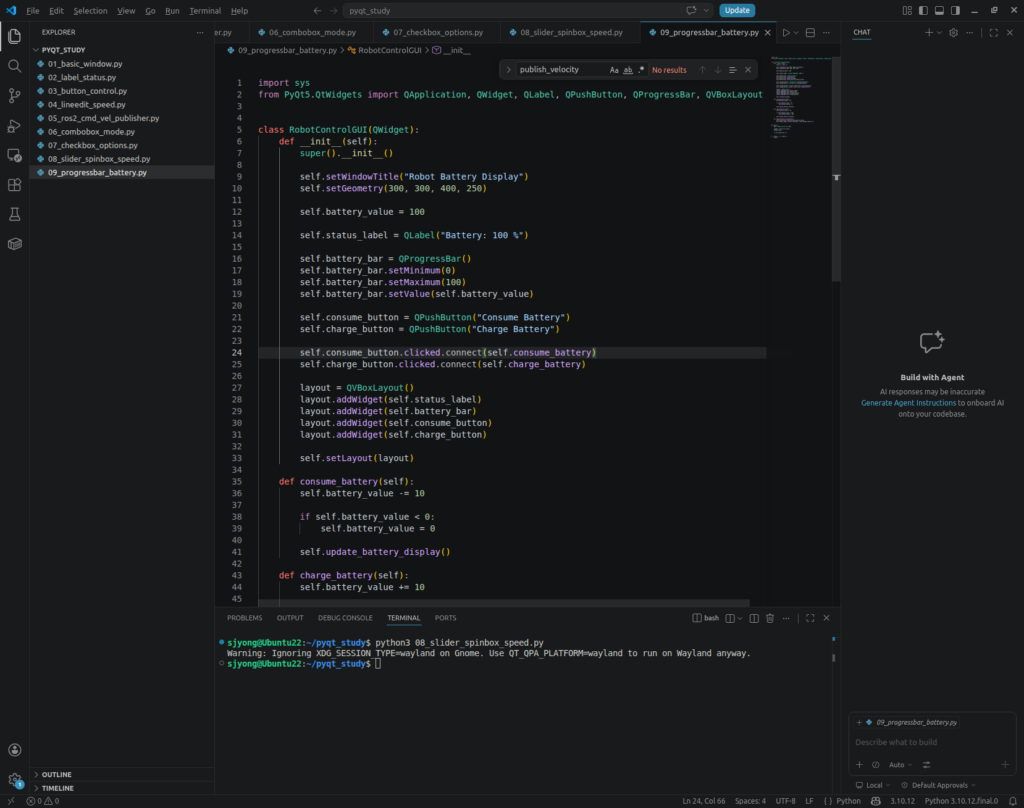Open chat settings gear icon
This screenshot has width=1024, height=808.
(x=953, y=33)
